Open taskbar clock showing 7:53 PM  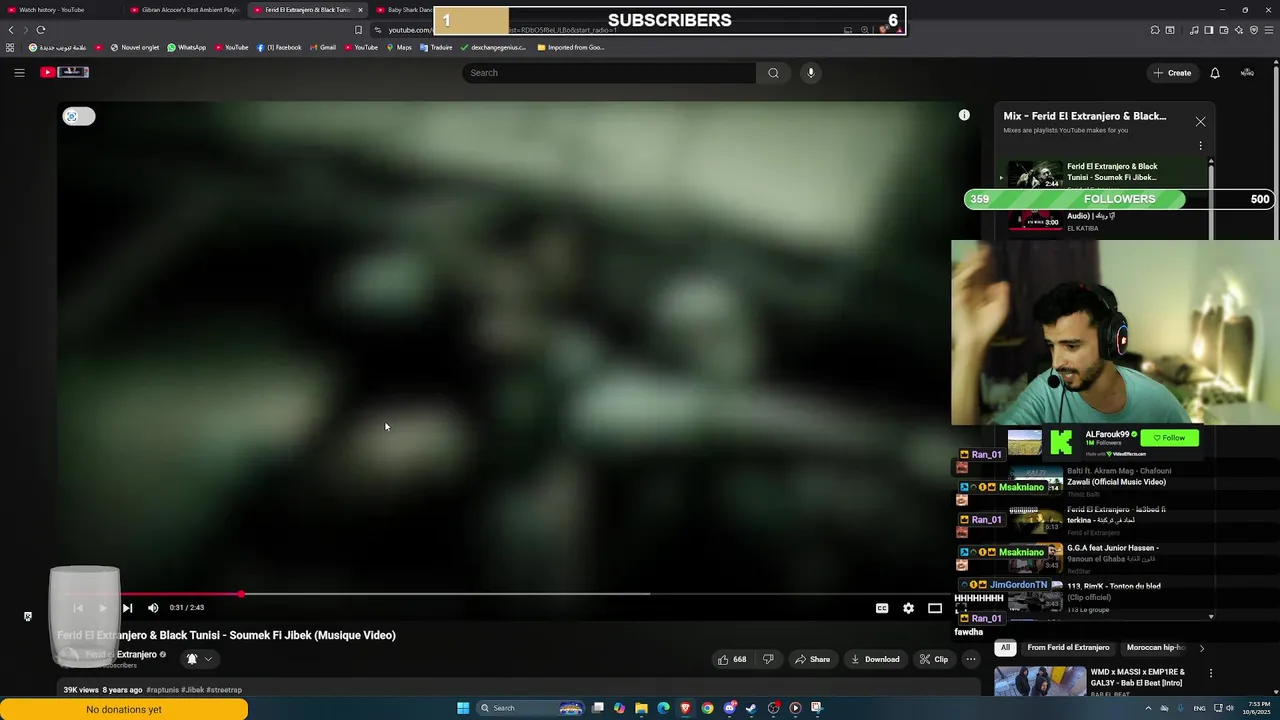[x=1259, y=708]
